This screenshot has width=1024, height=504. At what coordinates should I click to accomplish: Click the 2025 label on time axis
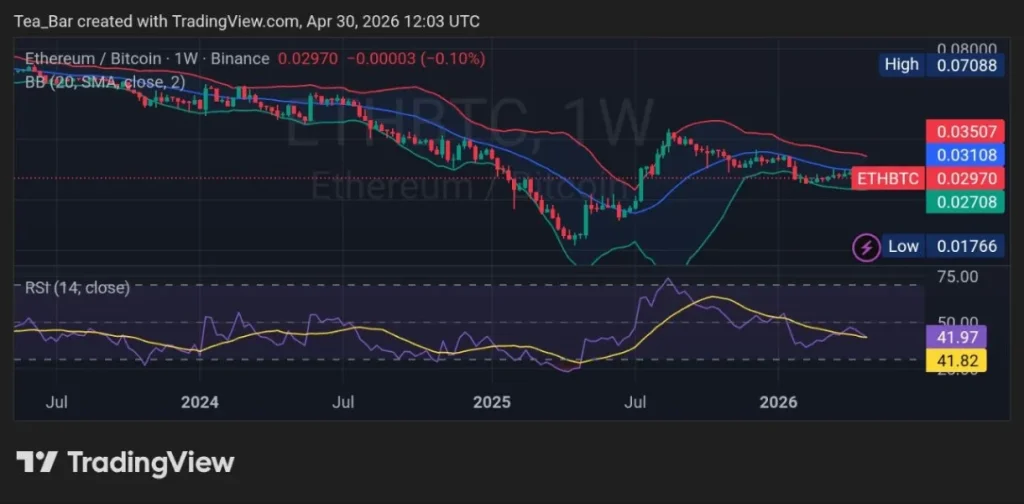(x=491, y=402)
